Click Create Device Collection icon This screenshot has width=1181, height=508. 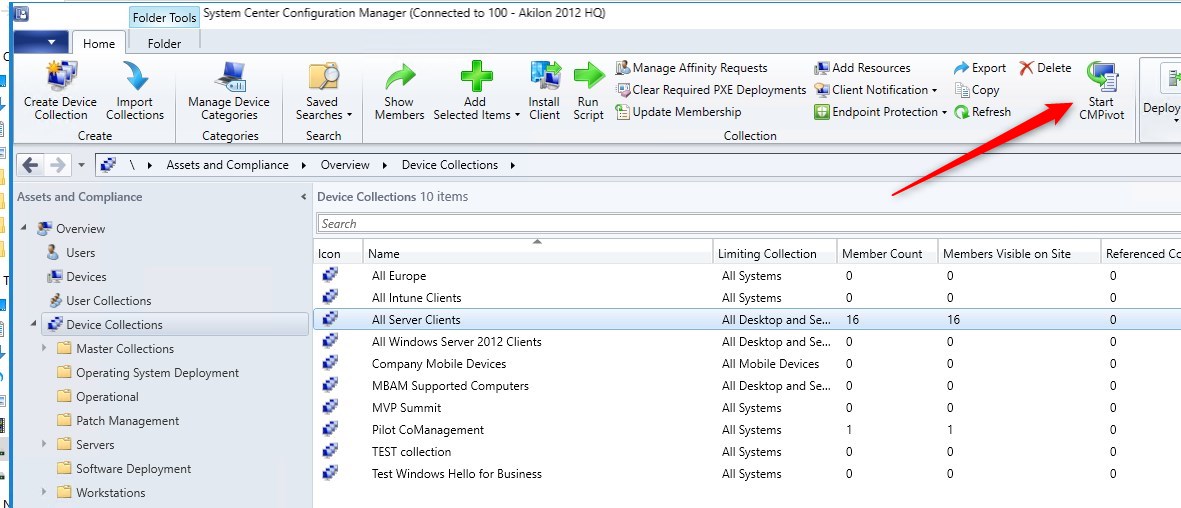(x=60, y=76)
